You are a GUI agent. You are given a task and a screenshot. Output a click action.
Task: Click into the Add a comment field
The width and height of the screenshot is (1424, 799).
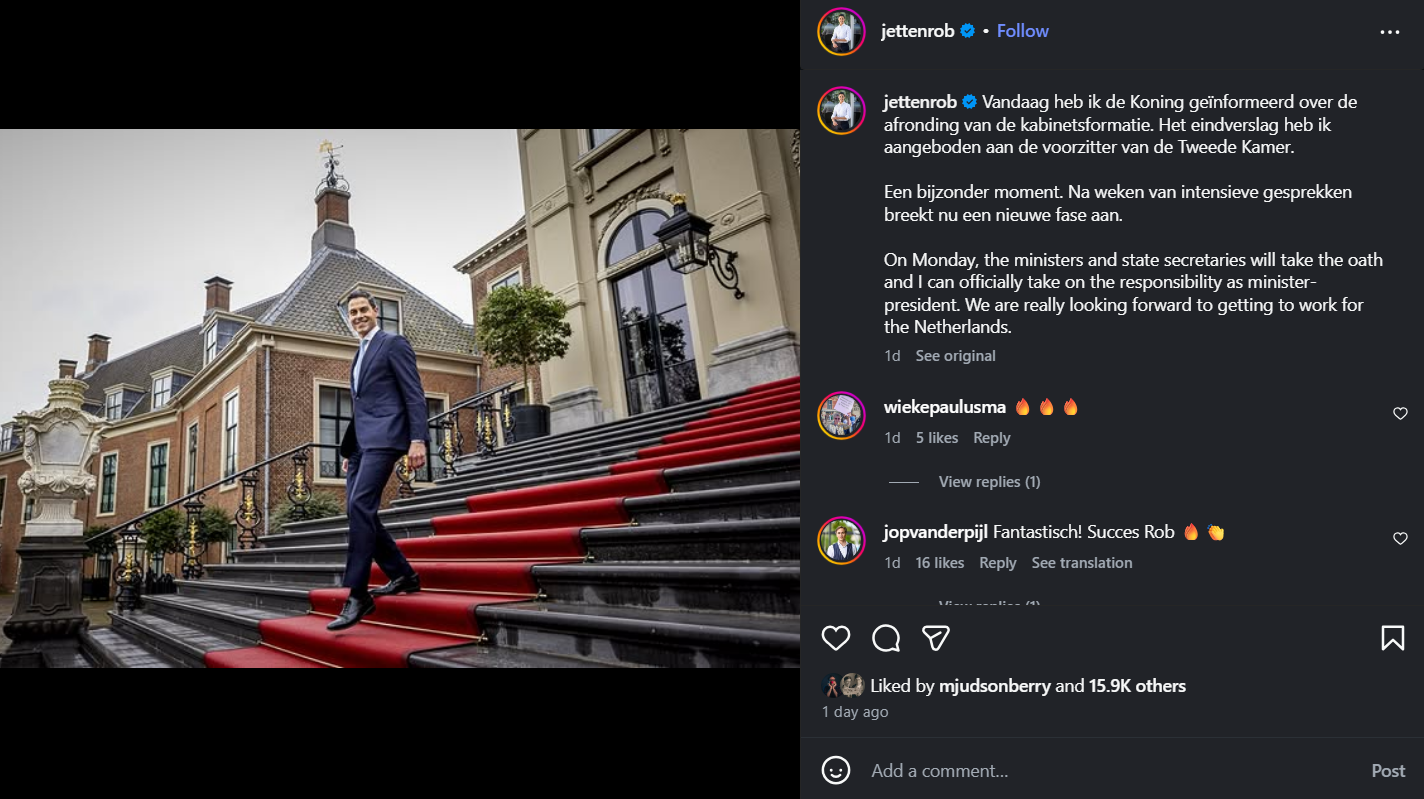click(1100, 771)
